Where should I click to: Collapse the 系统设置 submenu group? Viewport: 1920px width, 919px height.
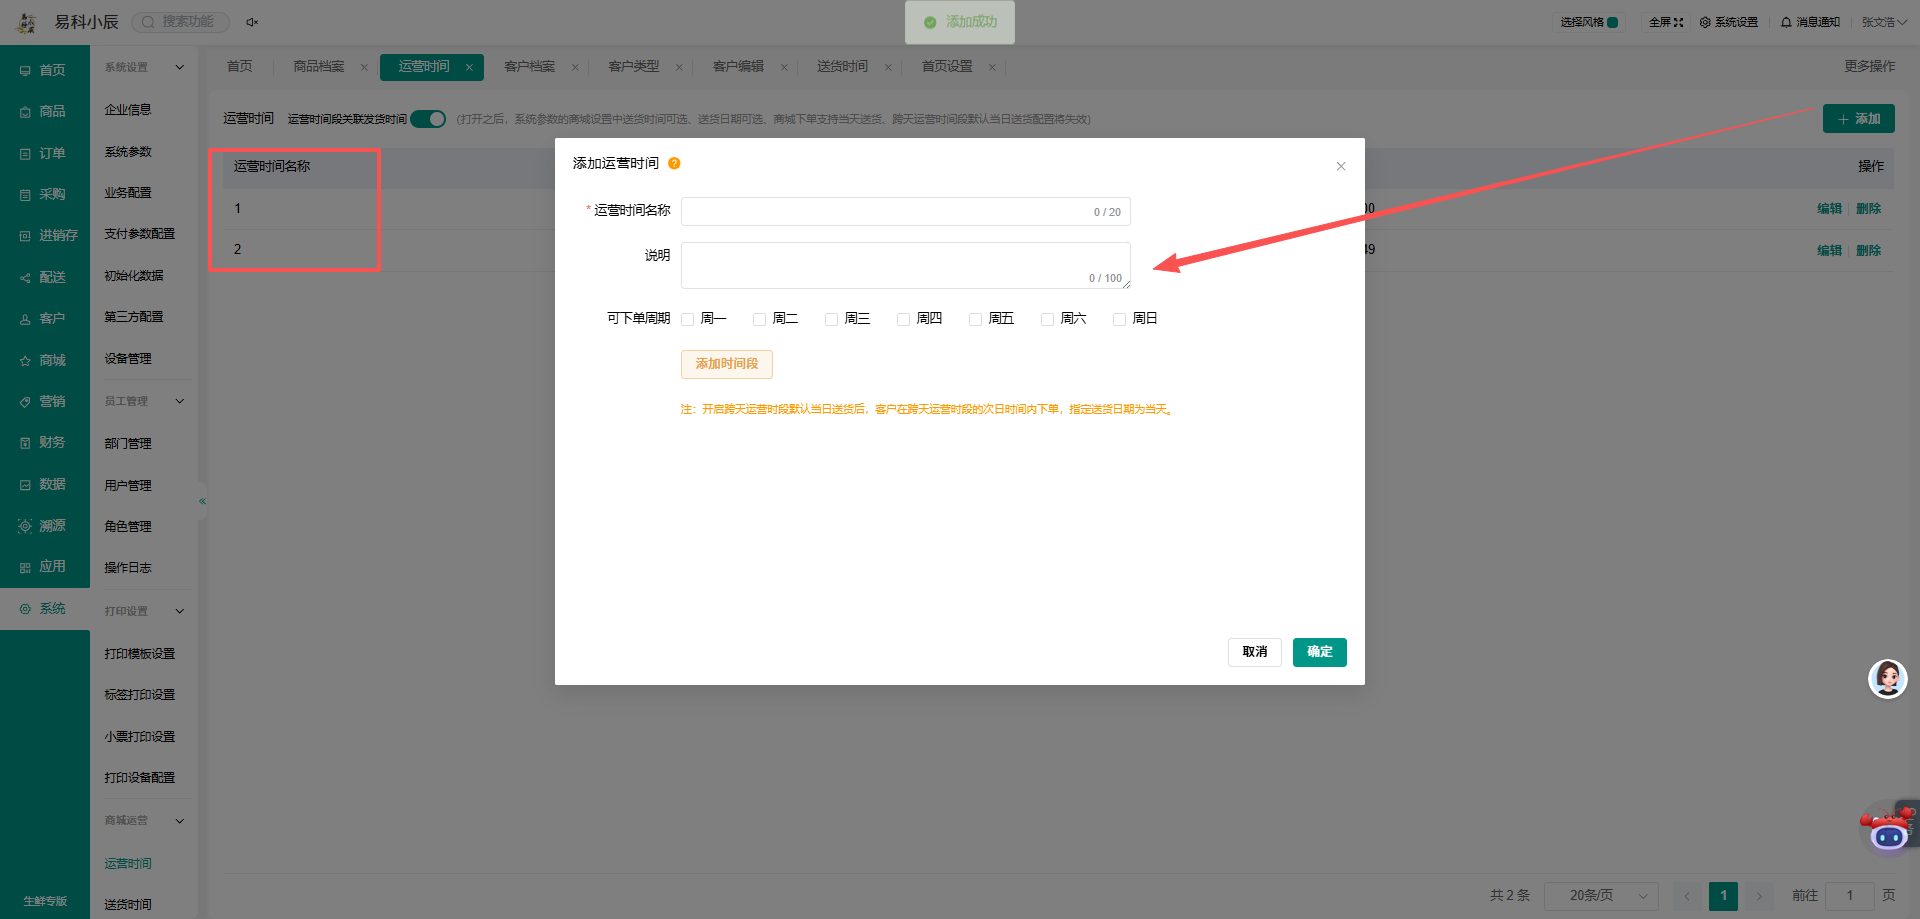pos(180,67)
